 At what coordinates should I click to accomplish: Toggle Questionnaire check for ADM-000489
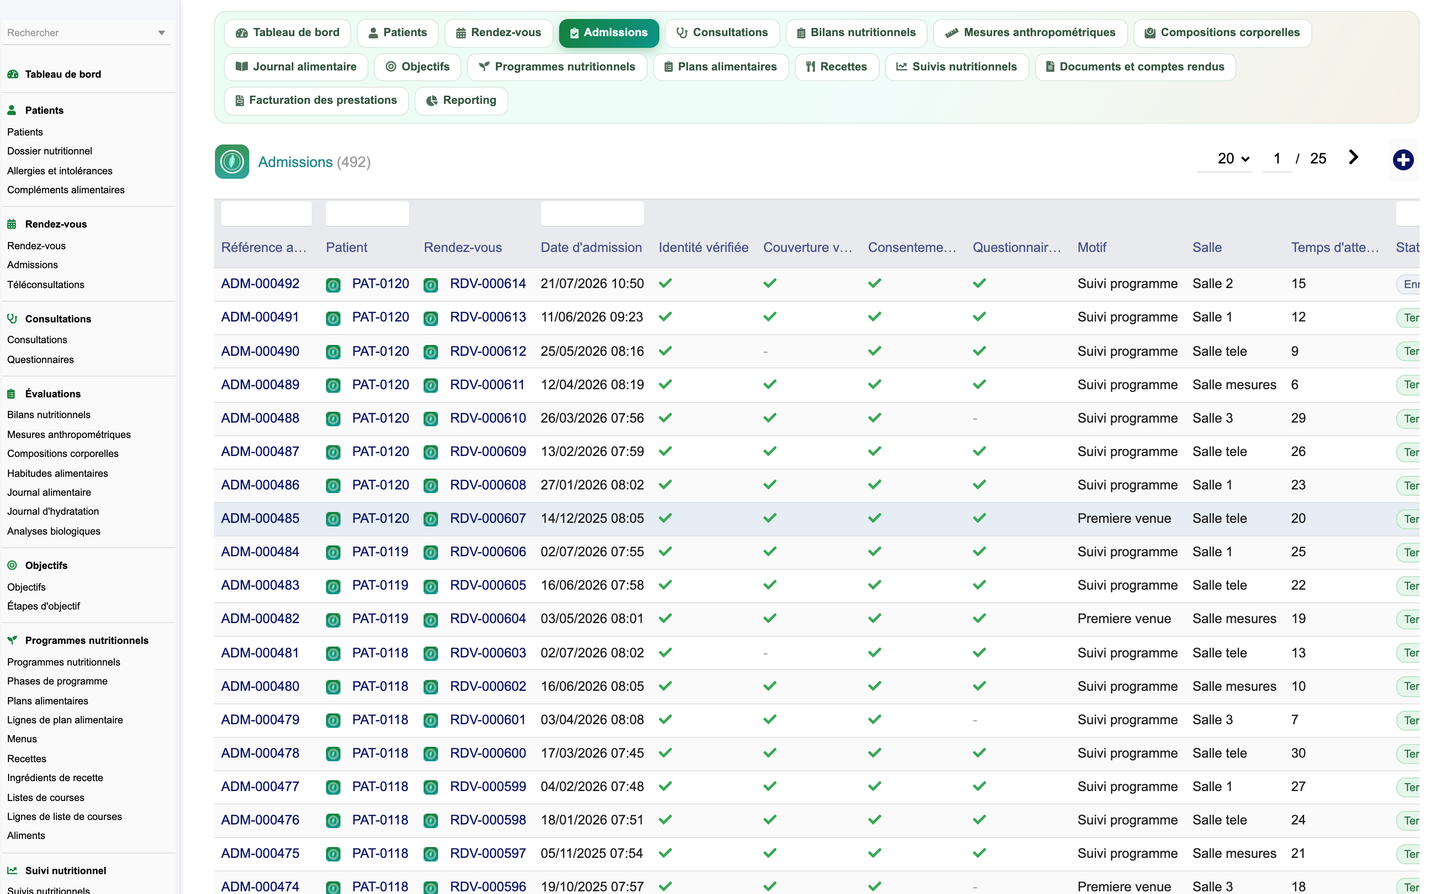point(980,384)
